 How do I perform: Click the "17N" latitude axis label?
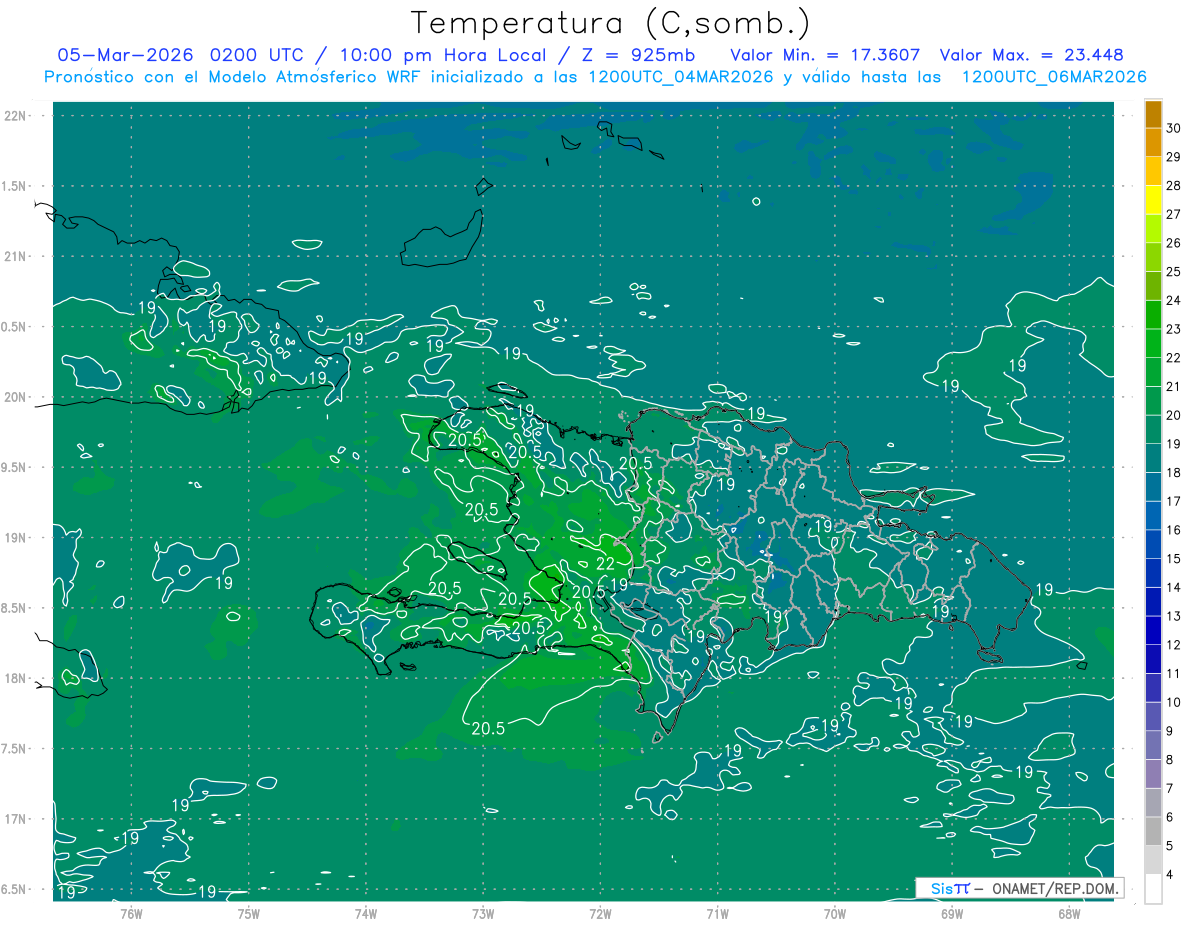click(x=16, y=819)
